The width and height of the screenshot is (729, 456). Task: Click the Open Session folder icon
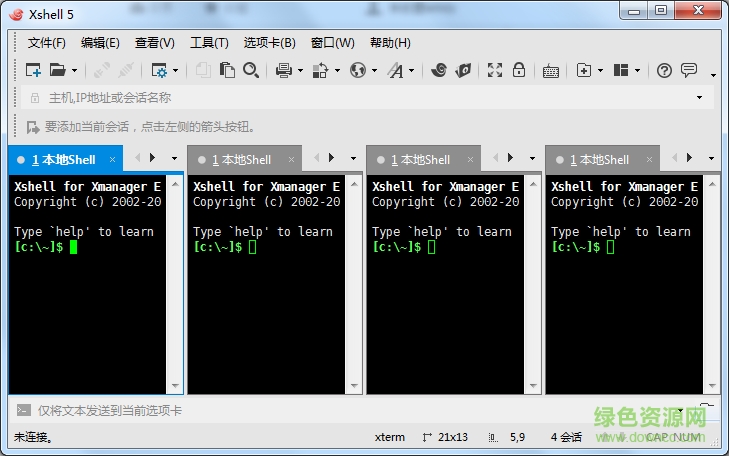(x=58, y=70)
